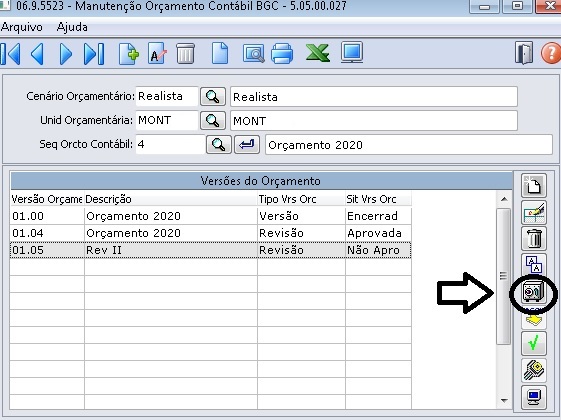The image size is (561, 420).
Task: Search Cenário Orçamentário with magnifier button
Action: 213,97
